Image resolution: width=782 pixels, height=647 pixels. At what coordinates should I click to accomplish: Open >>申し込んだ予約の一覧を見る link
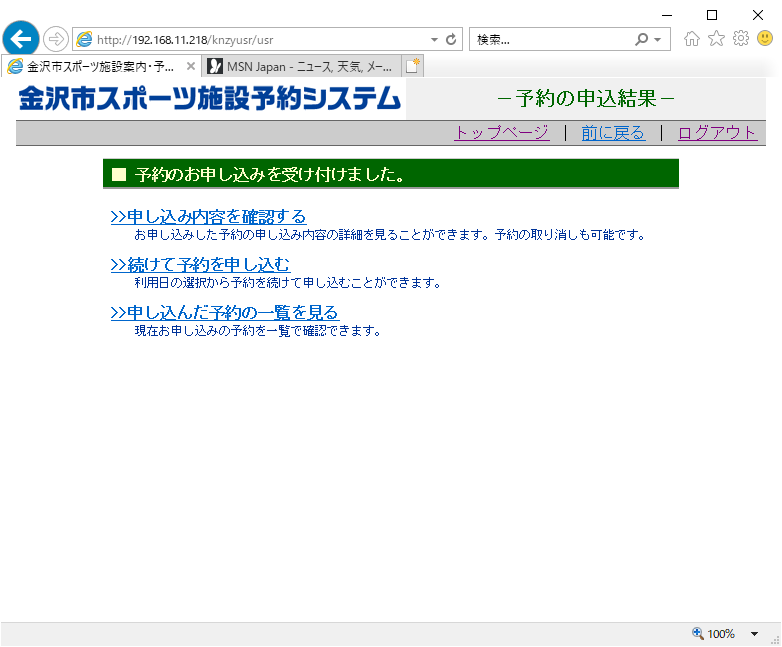pyautogui.click(x=225, y=312)
